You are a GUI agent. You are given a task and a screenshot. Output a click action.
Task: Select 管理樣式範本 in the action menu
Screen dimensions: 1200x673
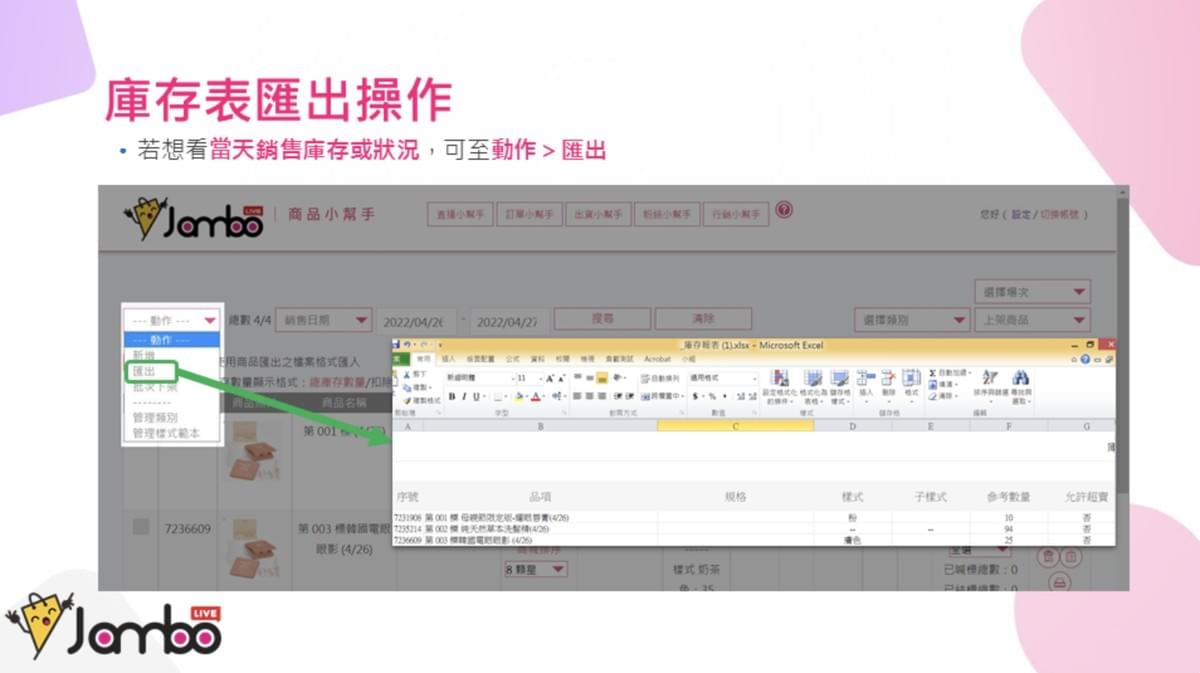tap(166, 433)
